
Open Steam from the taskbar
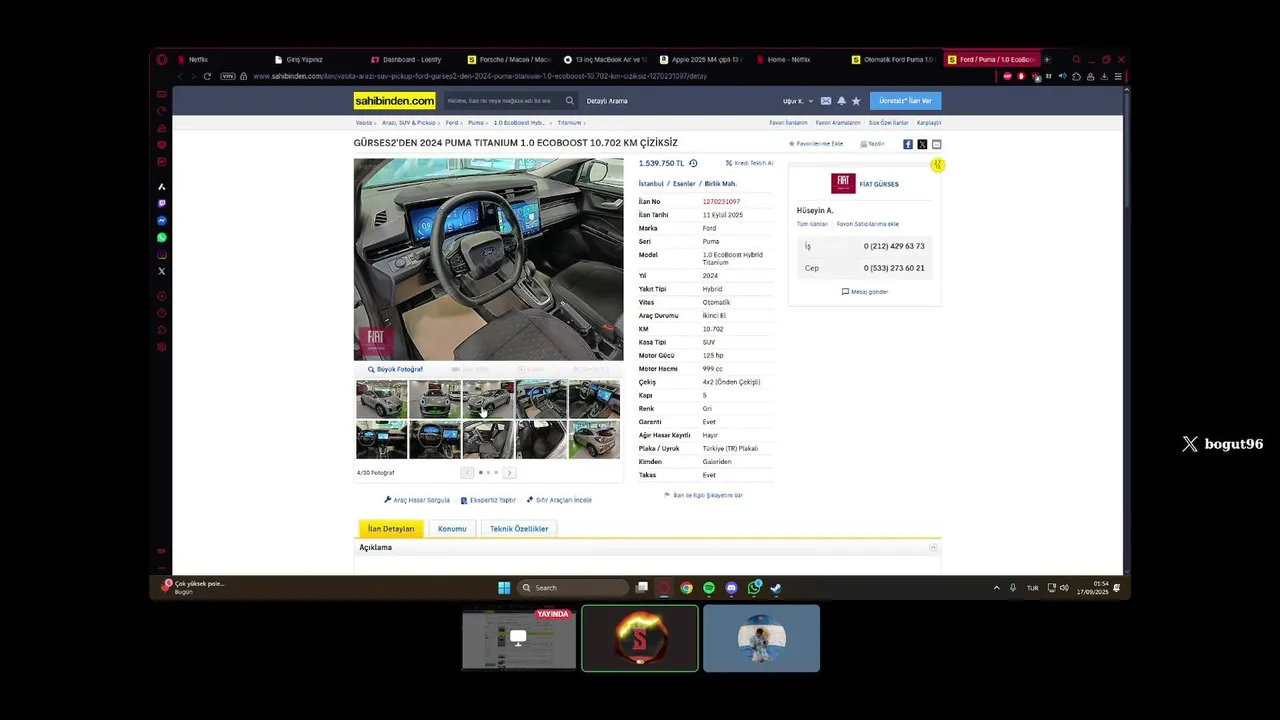point(776,588)
